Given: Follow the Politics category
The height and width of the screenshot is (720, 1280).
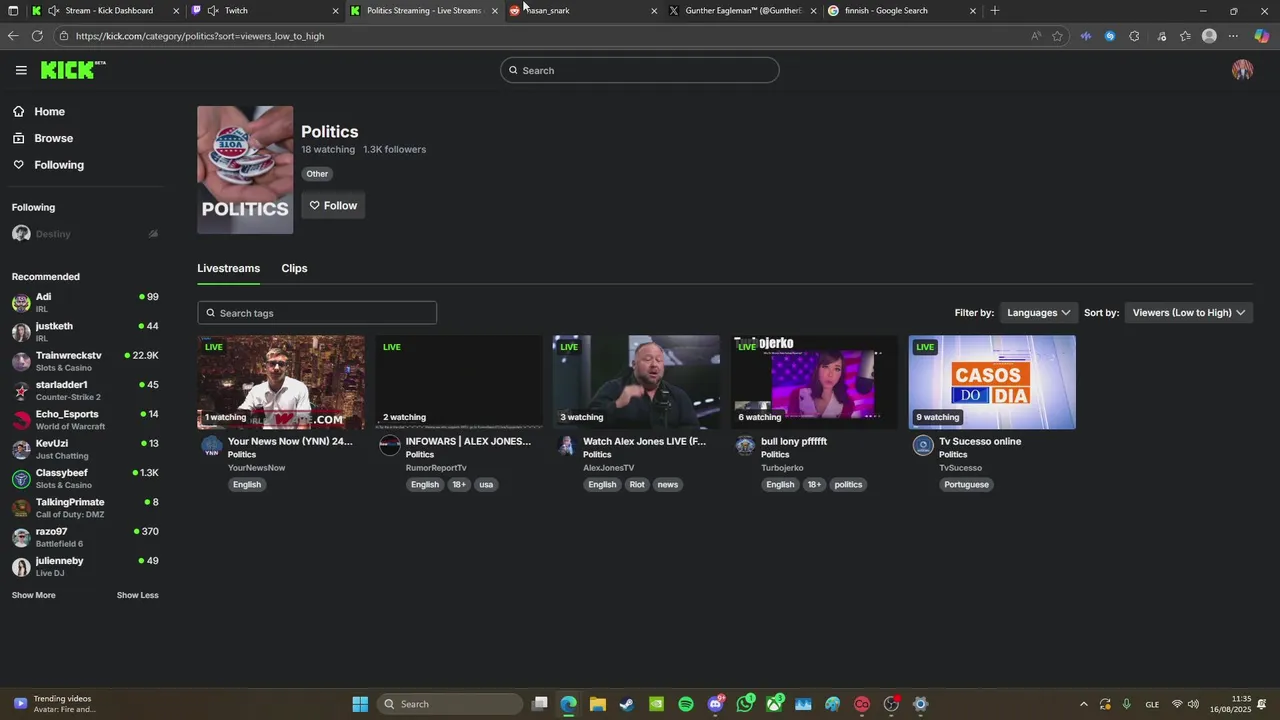Looking at the screenshot, I should [x=333, y=205].
